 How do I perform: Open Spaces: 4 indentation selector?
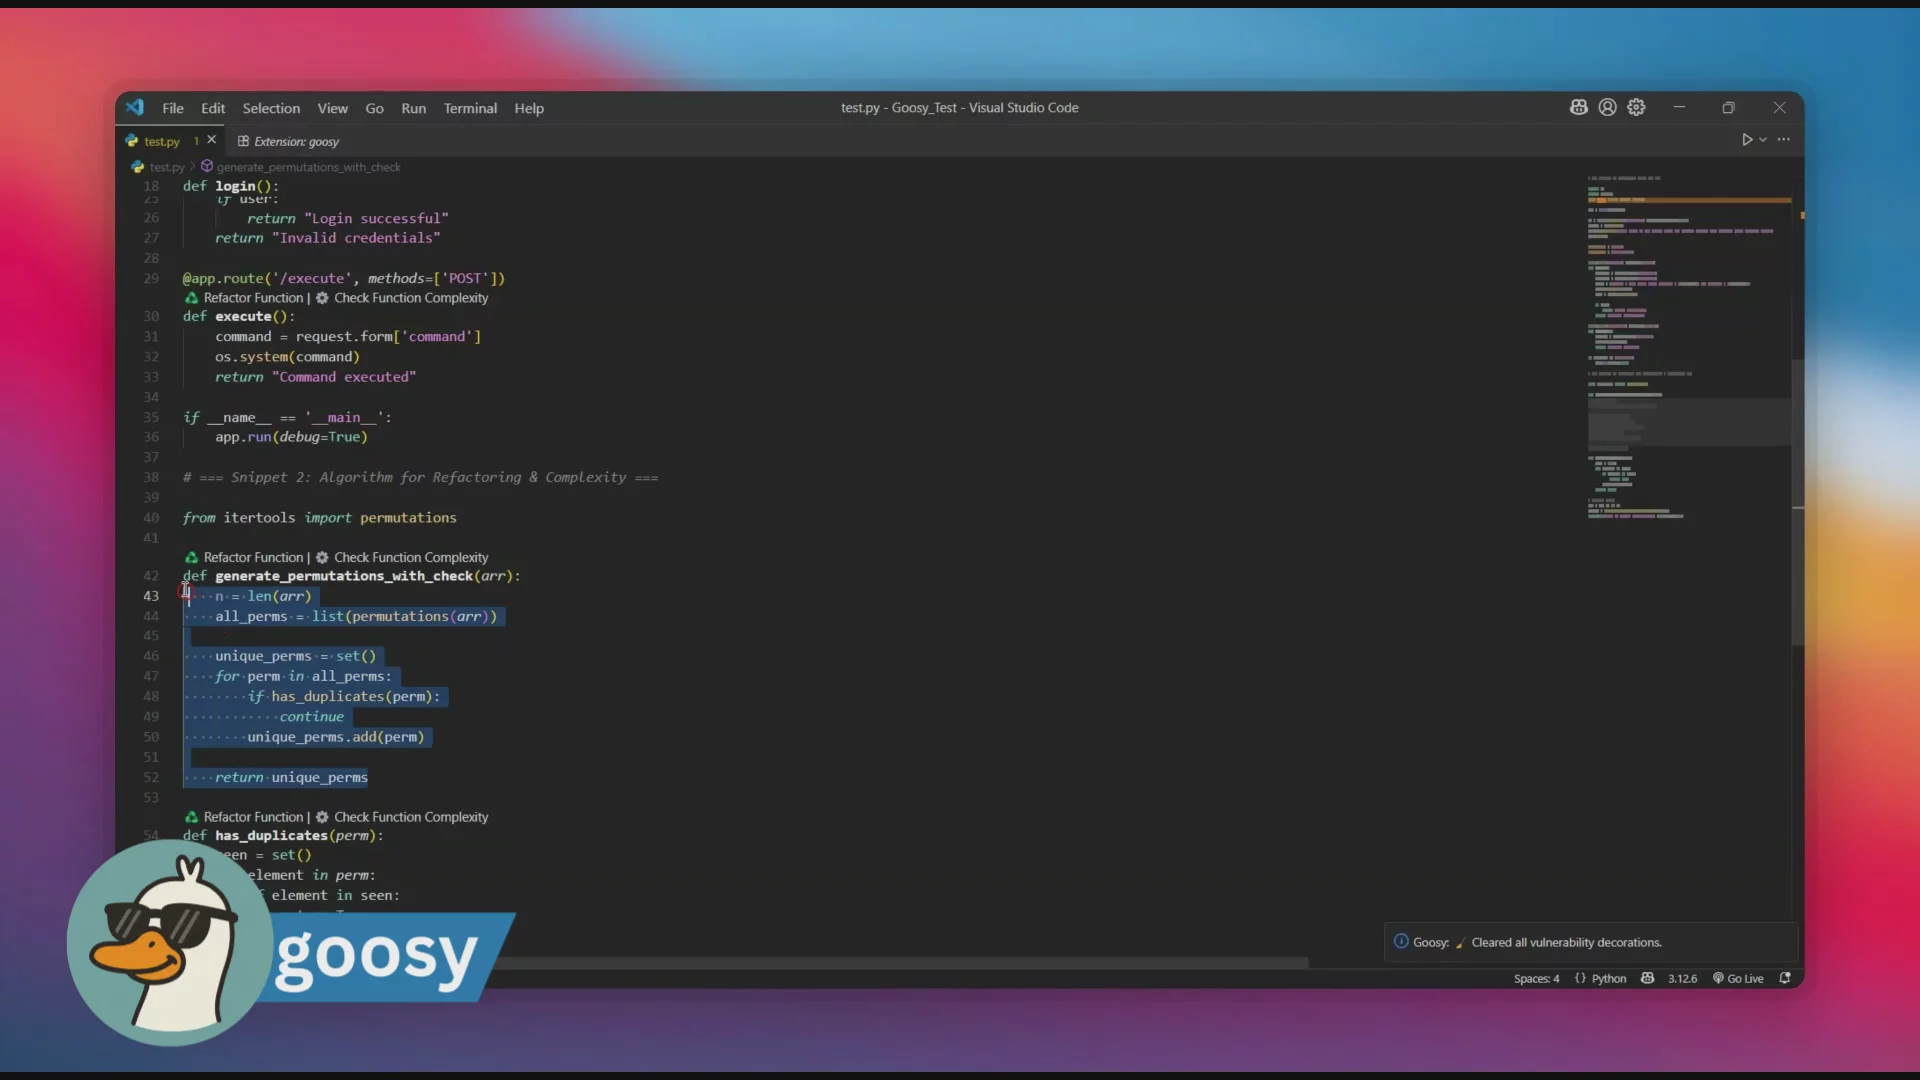(1536, 978)
